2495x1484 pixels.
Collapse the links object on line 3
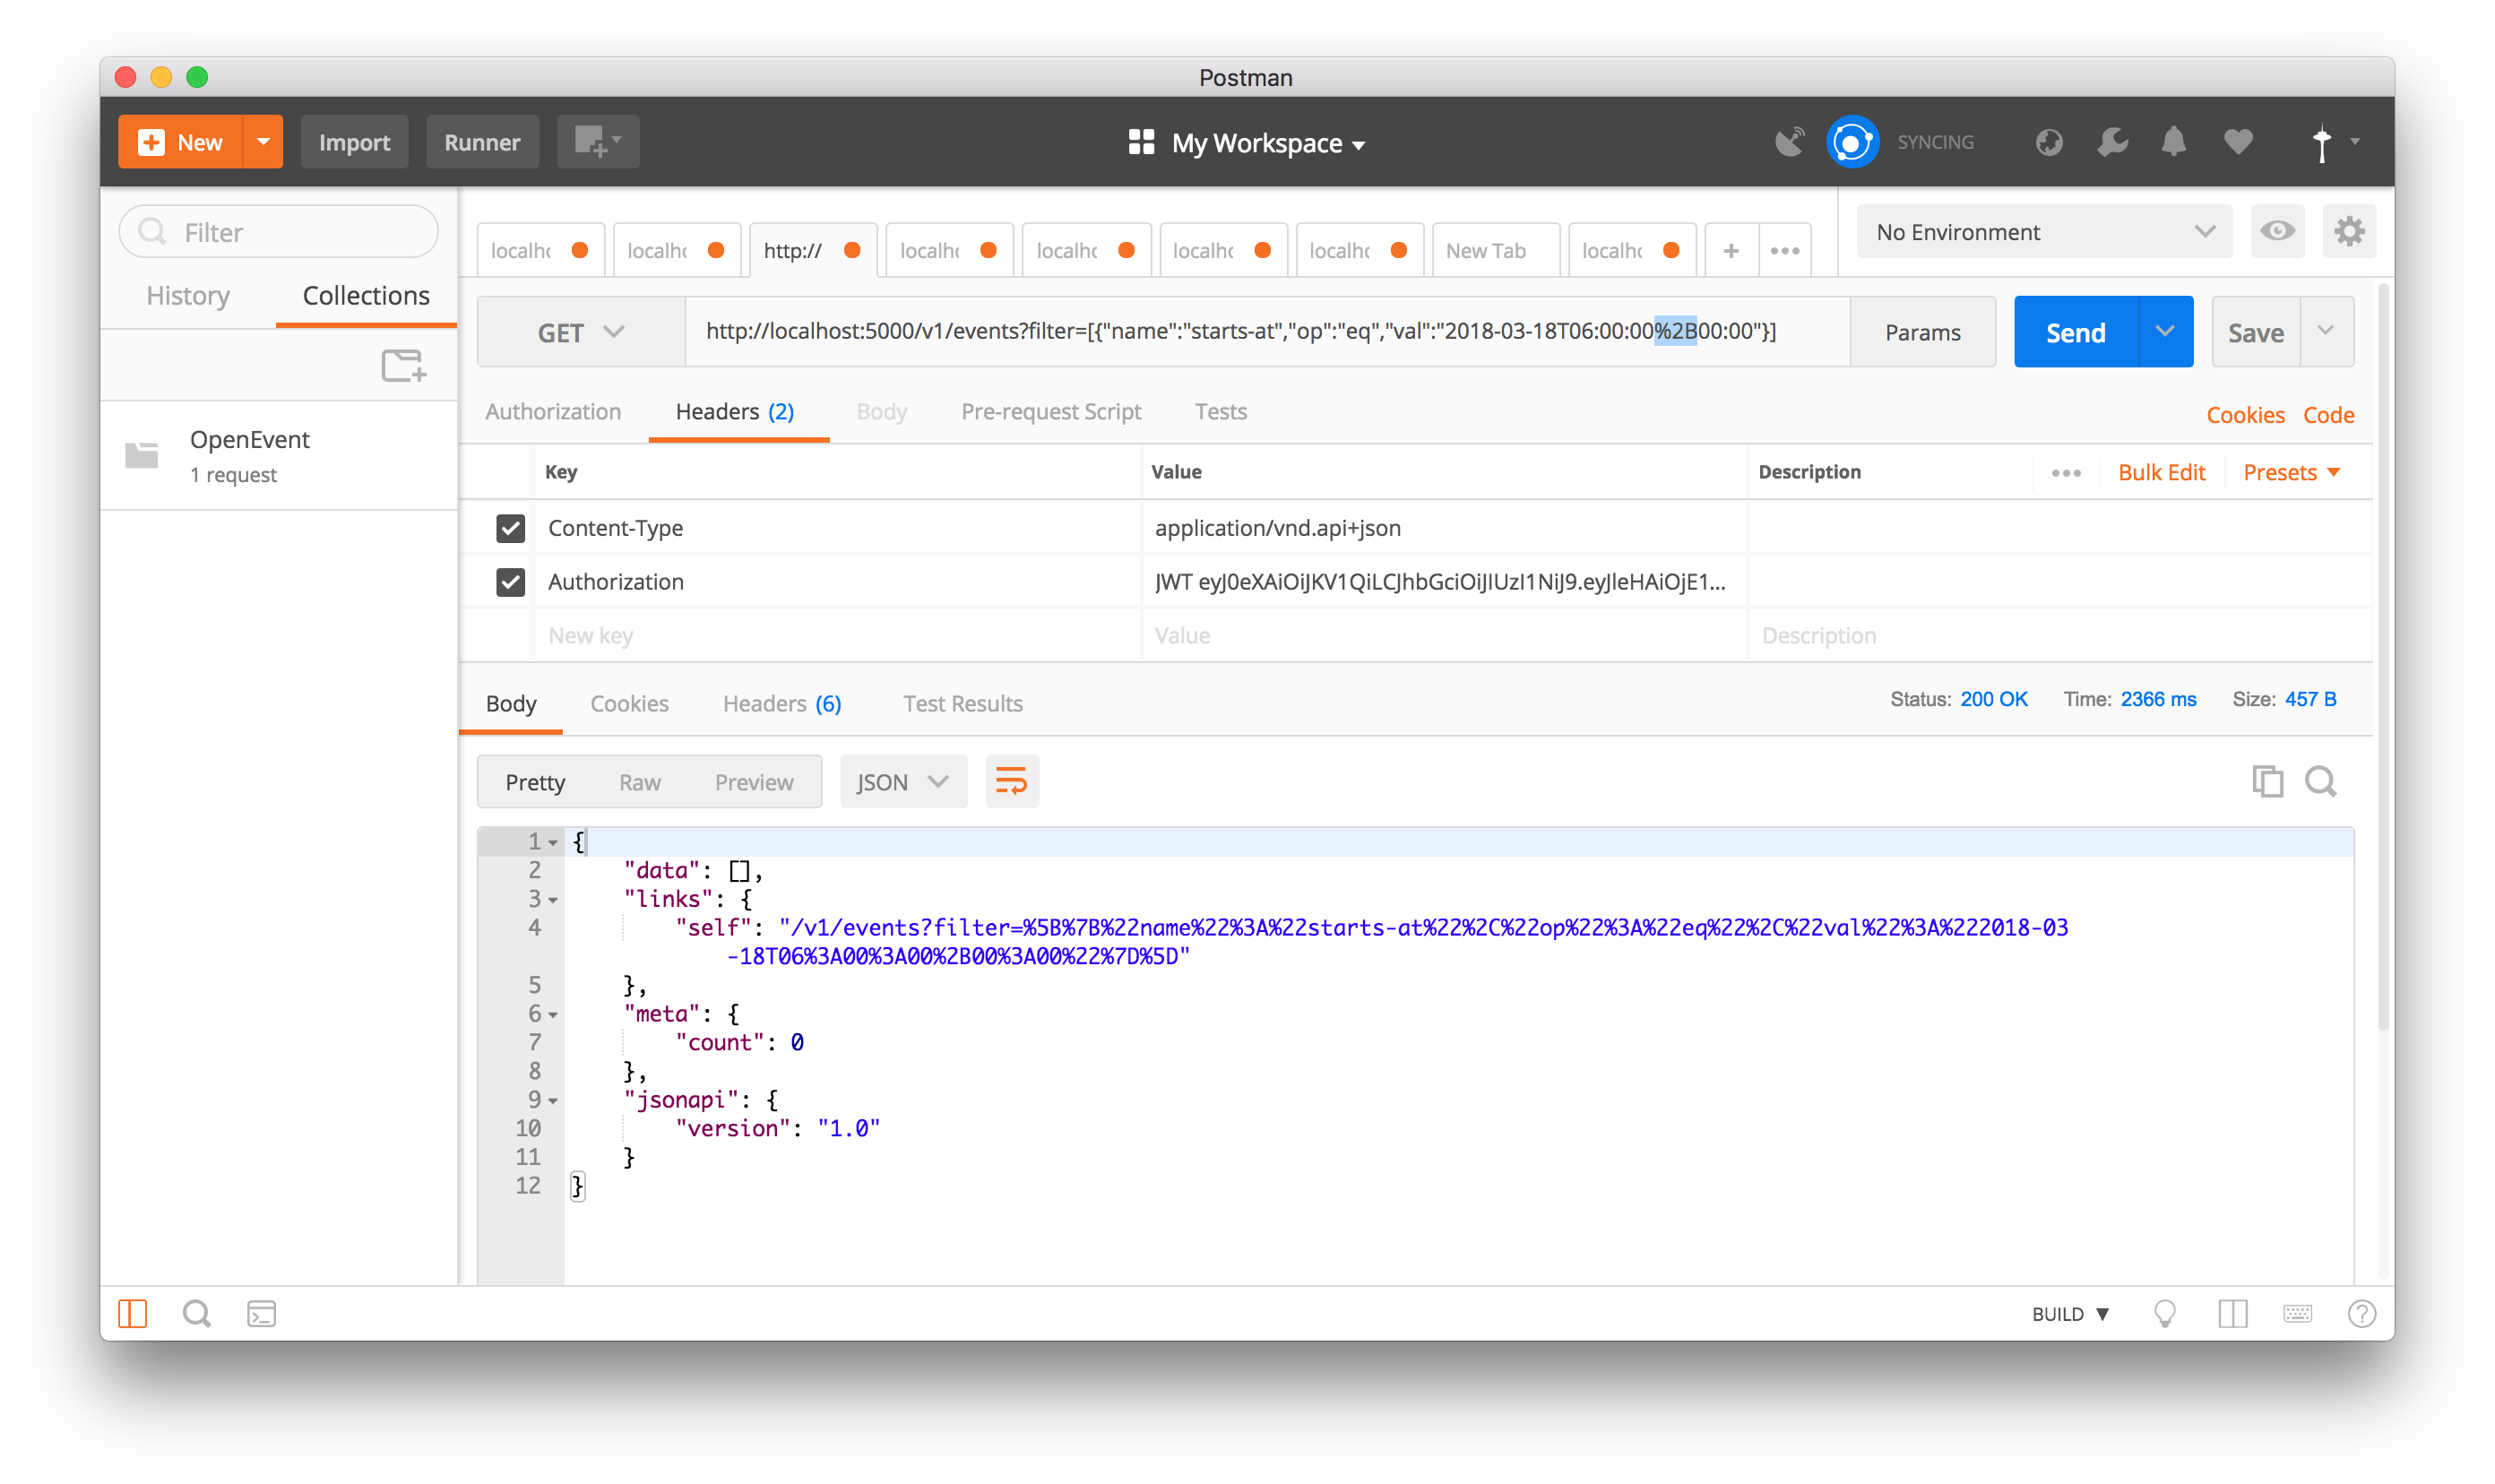click(x=552, y=899)
